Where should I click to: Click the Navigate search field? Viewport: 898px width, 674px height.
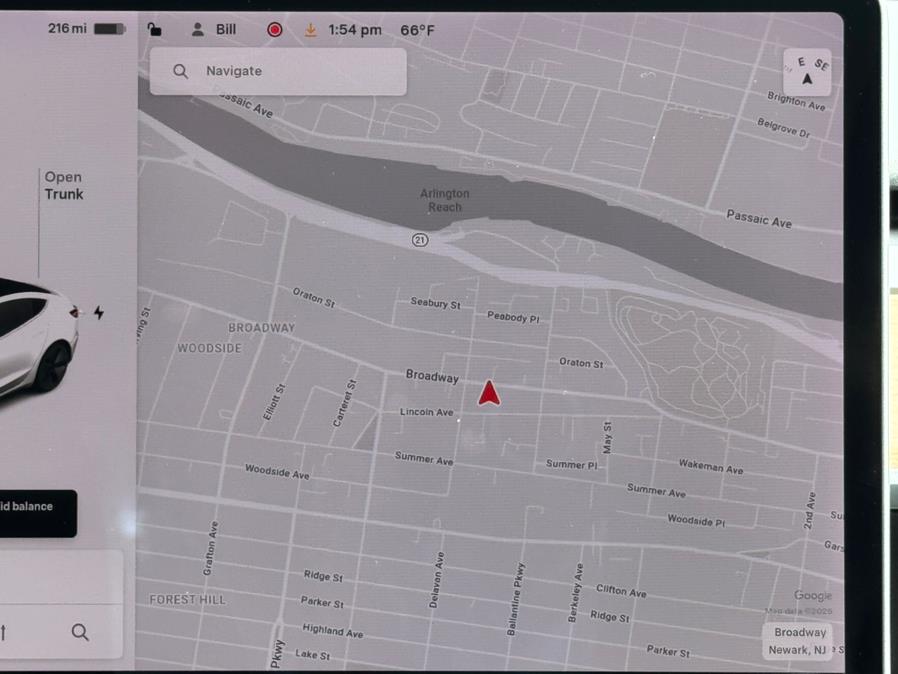click(278, 72)
